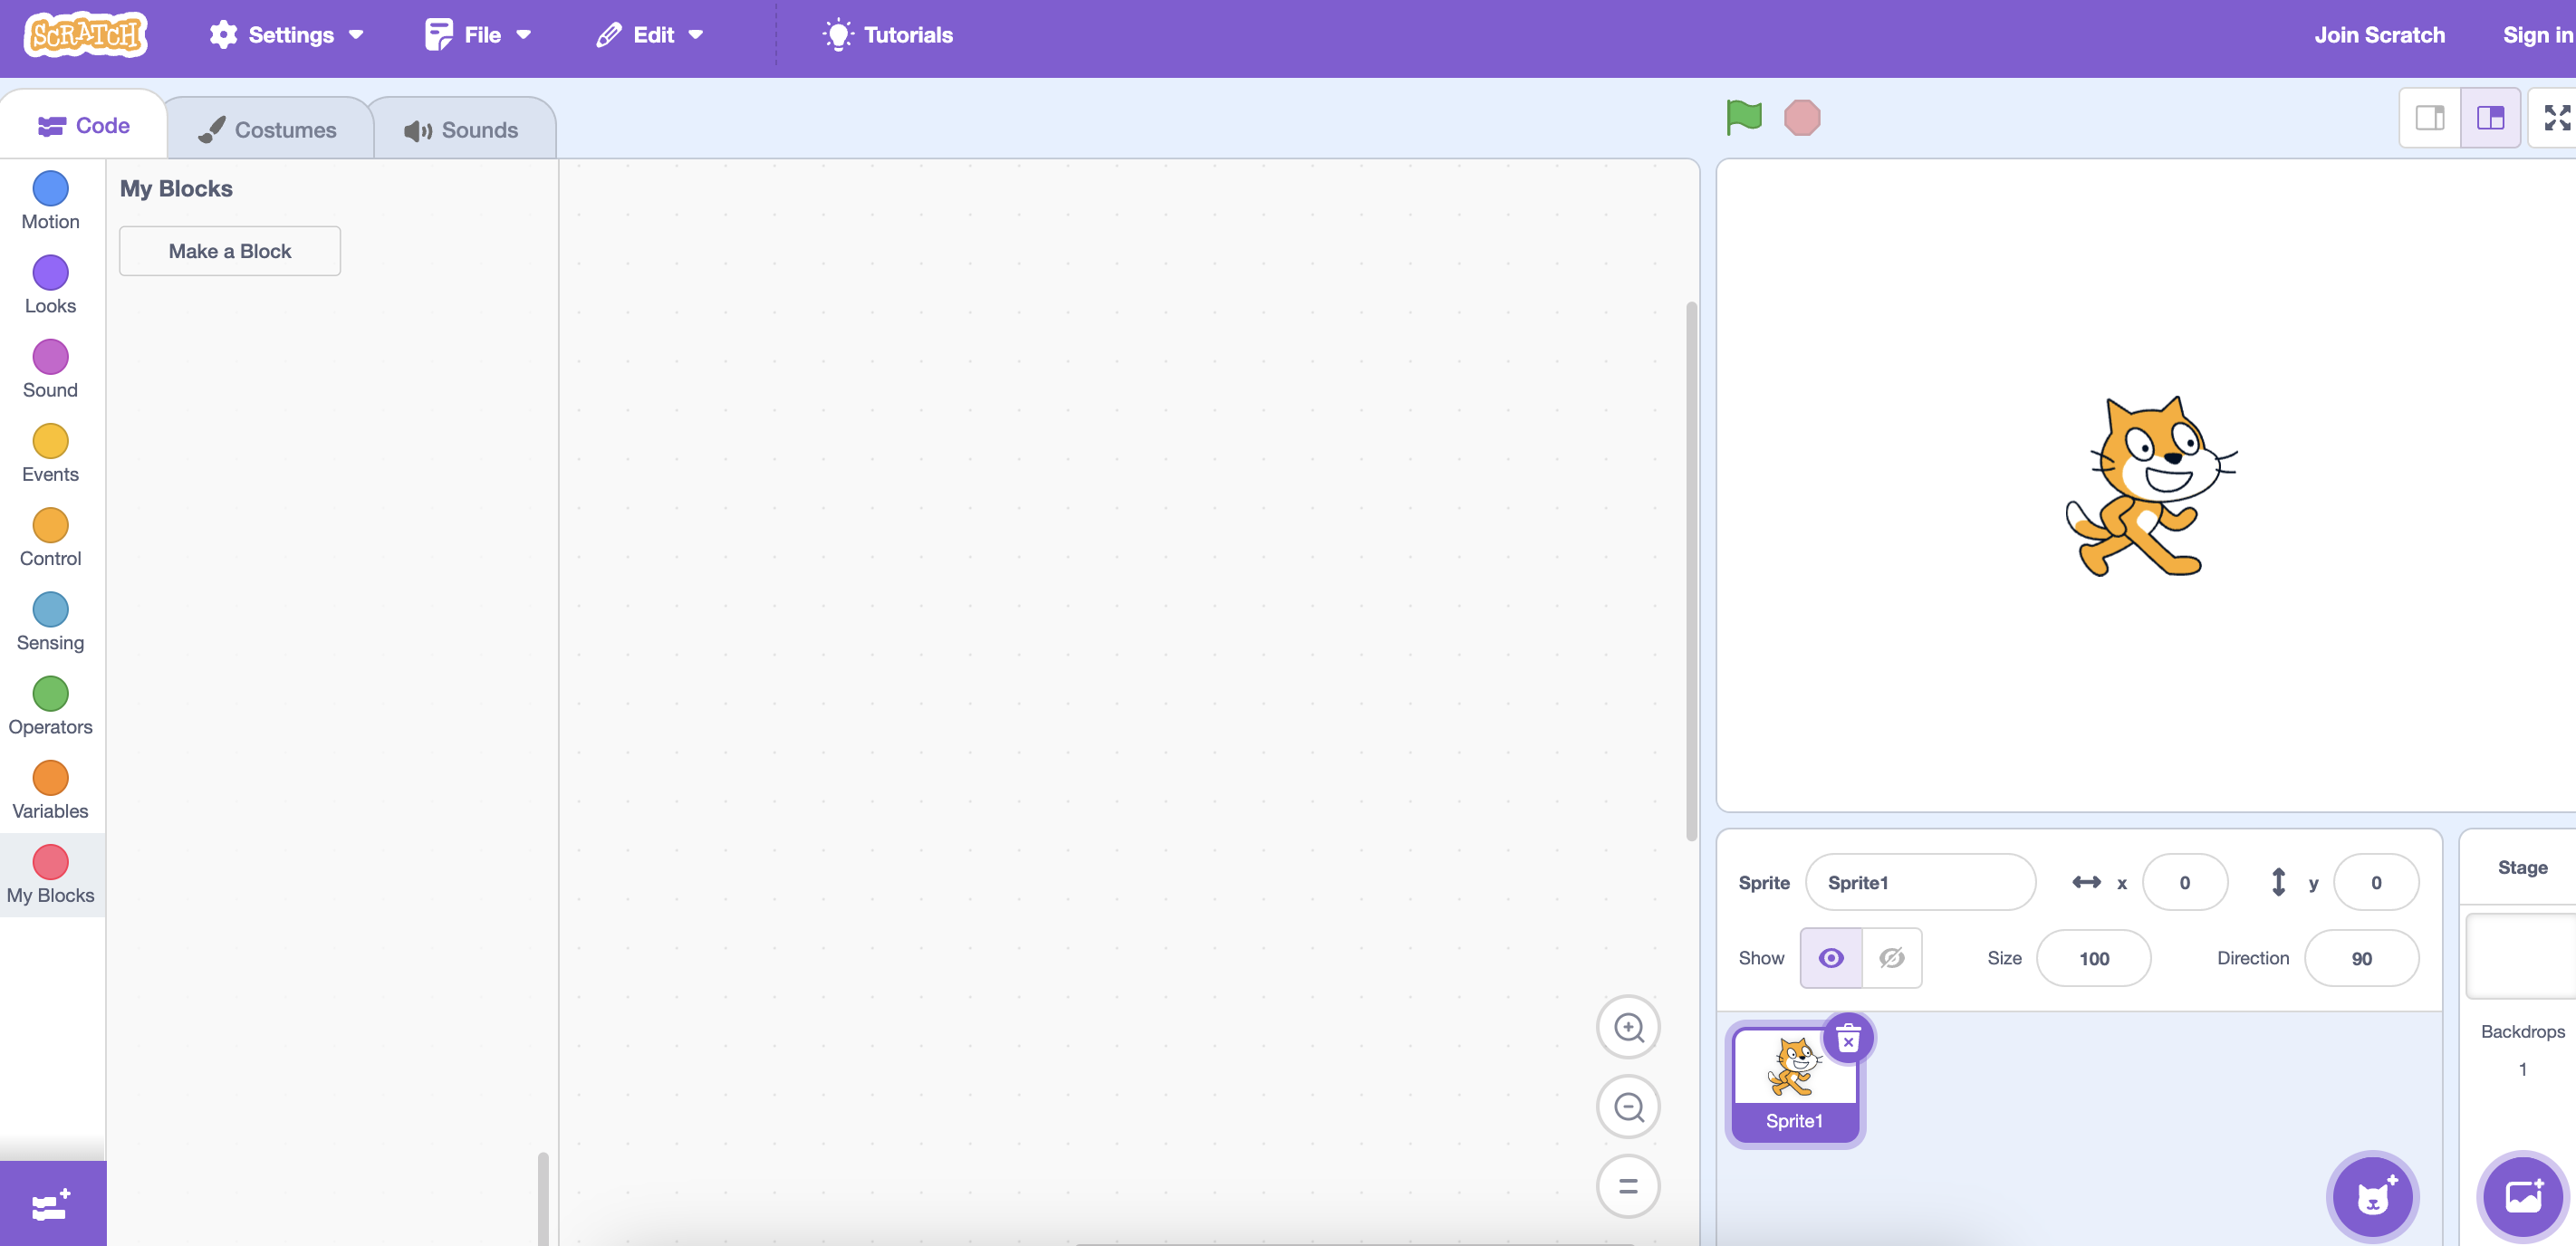2576x1246 pixels.
Task: Click the Make a Block button
Action: (230, 251)
